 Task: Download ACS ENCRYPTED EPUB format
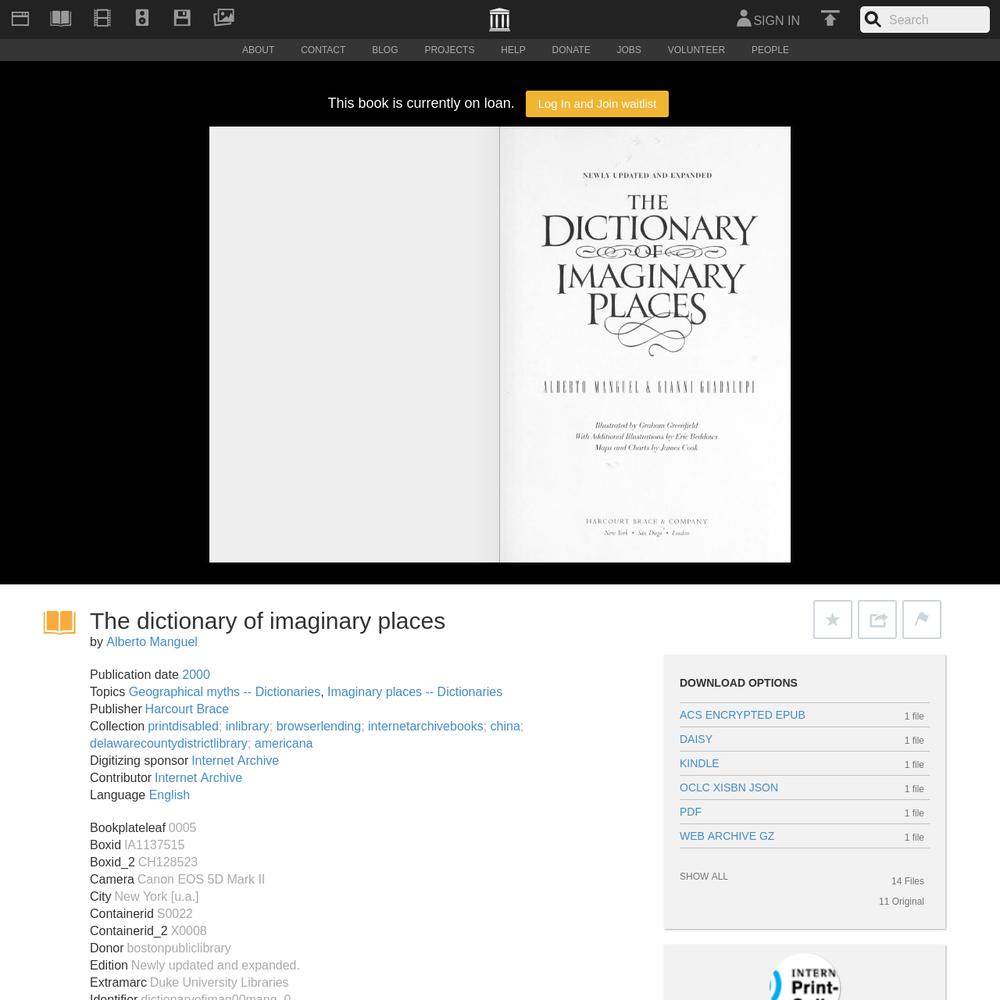pyautogui.click(x=742, y=715)
